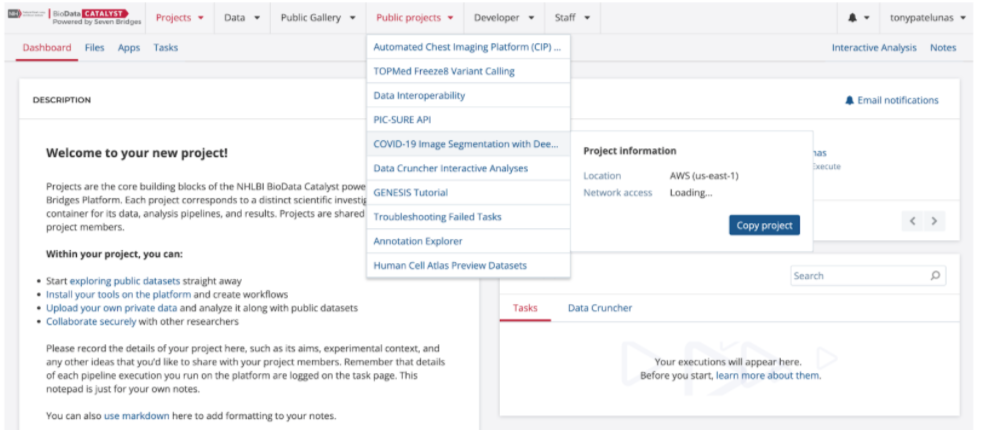Open Install your tools on the platform link
Viewport: 981px width, 430px height.
click(118, 294)
